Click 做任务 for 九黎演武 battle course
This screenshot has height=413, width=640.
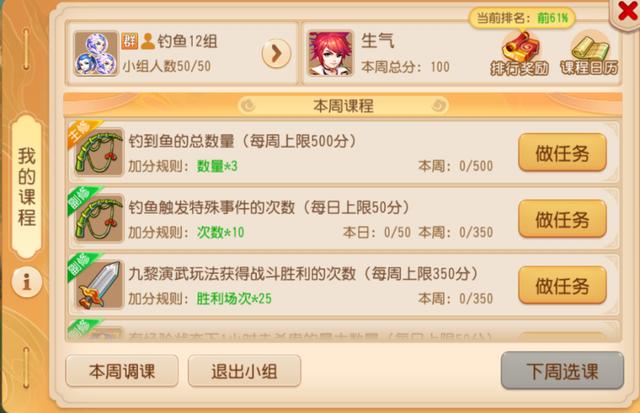pyautogui.click(x=562, y=285)
